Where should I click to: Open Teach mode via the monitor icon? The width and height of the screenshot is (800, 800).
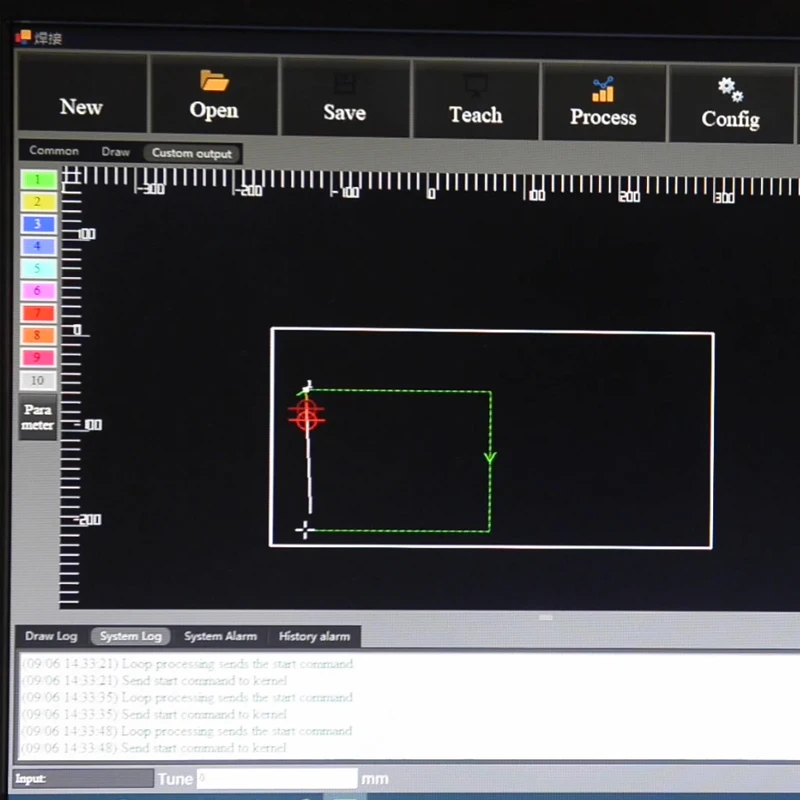(475, 99)
